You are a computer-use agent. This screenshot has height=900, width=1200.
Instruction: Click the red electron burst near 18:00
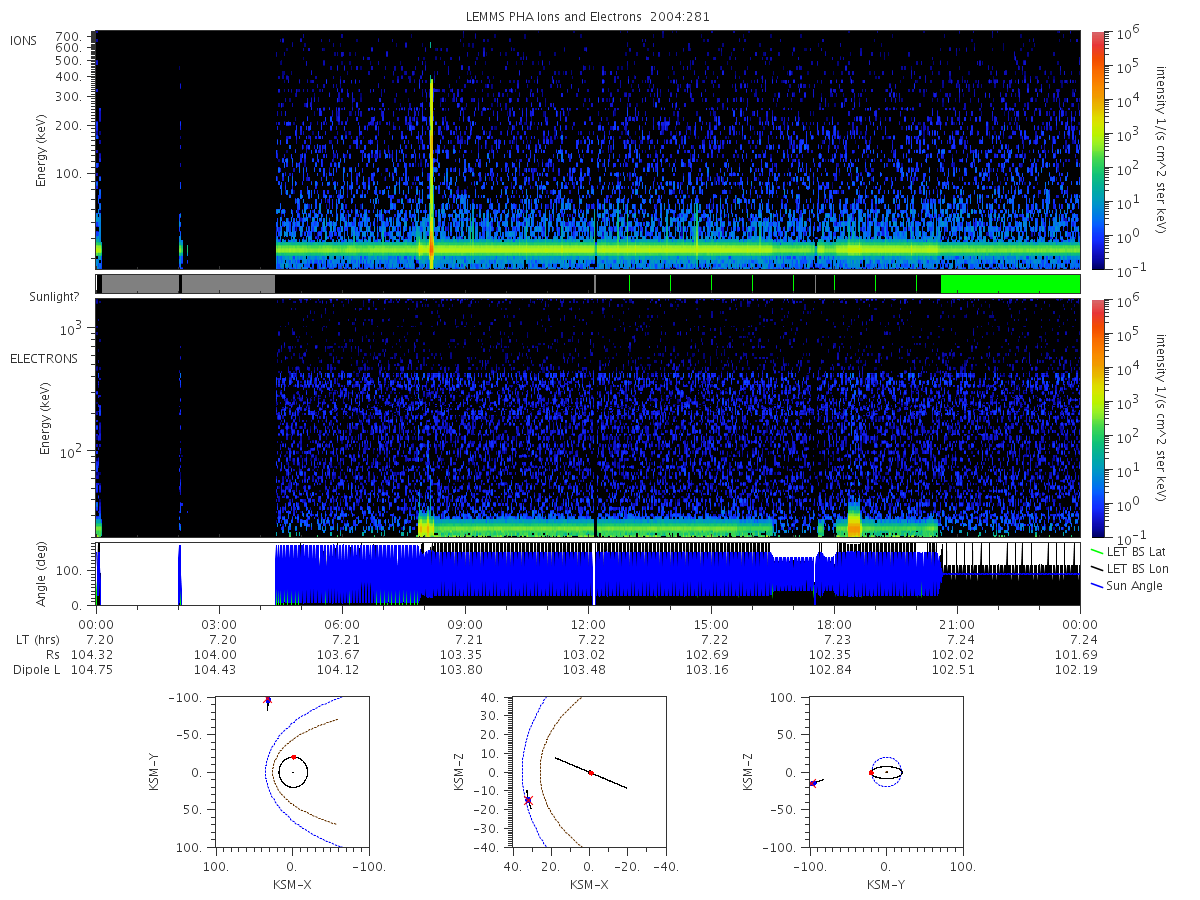853,521
